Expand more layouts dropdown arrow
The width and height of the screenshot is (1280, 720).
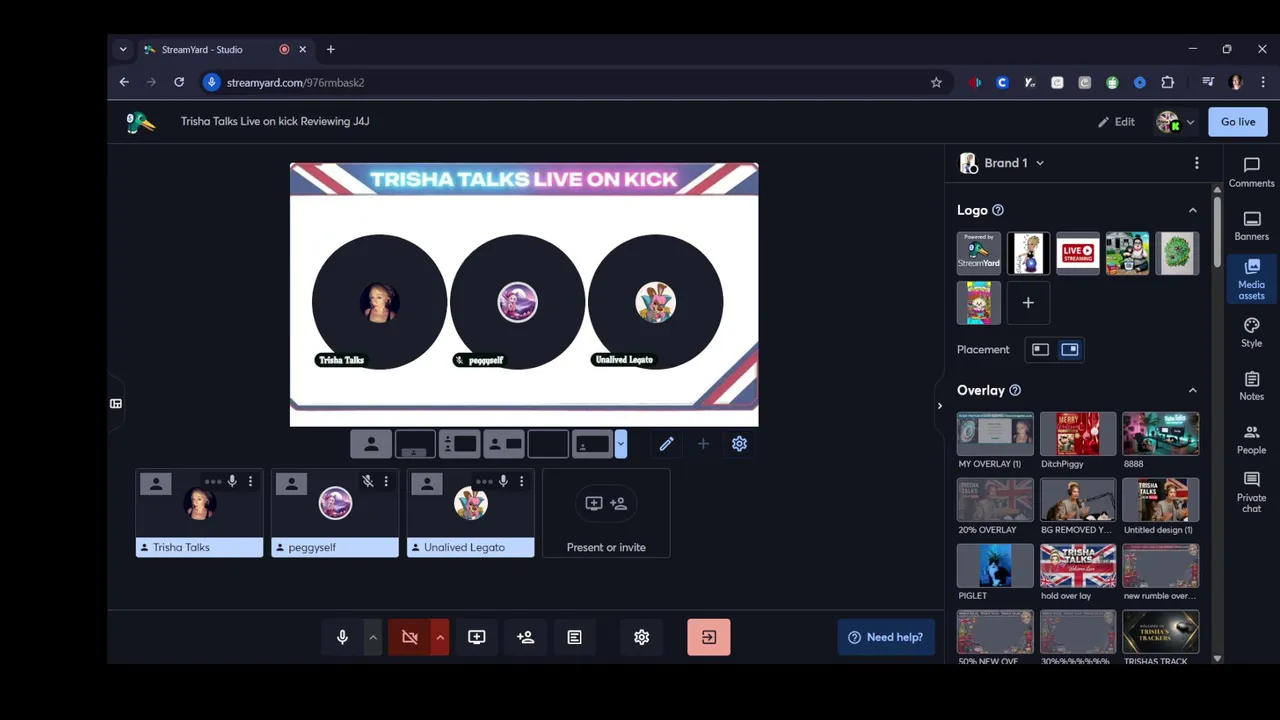coord(621,444)
